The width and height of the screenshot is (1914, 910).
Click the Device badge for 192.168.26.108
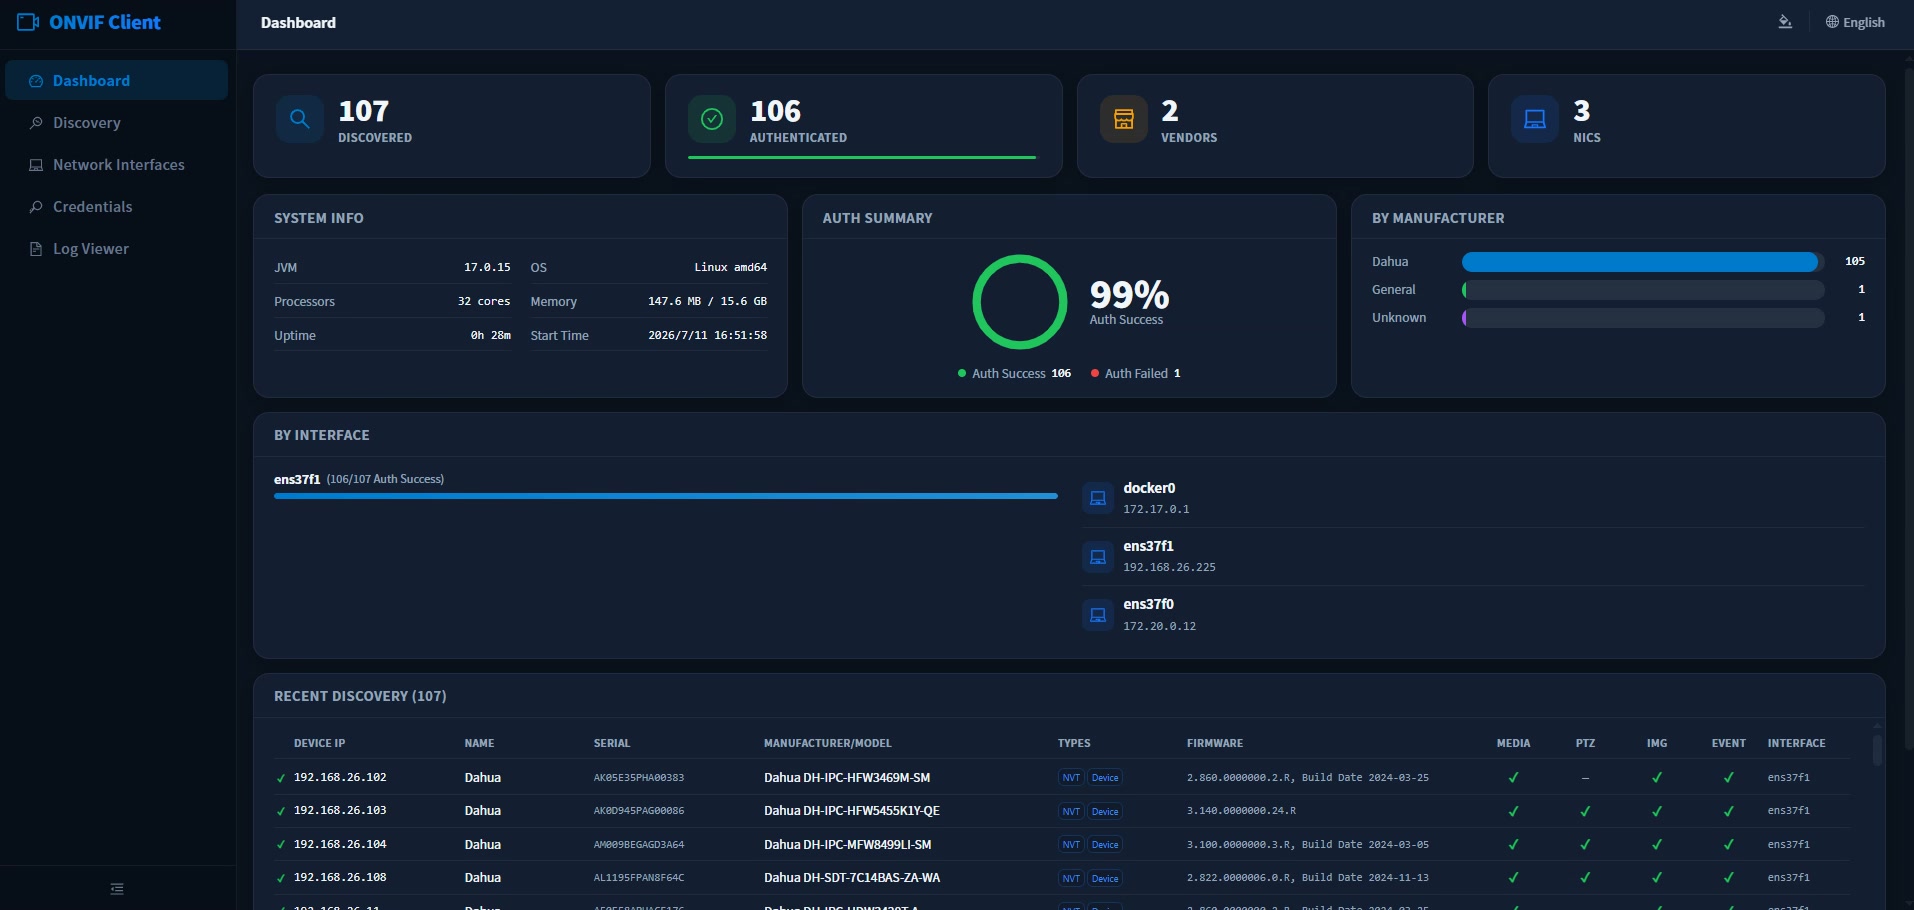(1105, 878)
